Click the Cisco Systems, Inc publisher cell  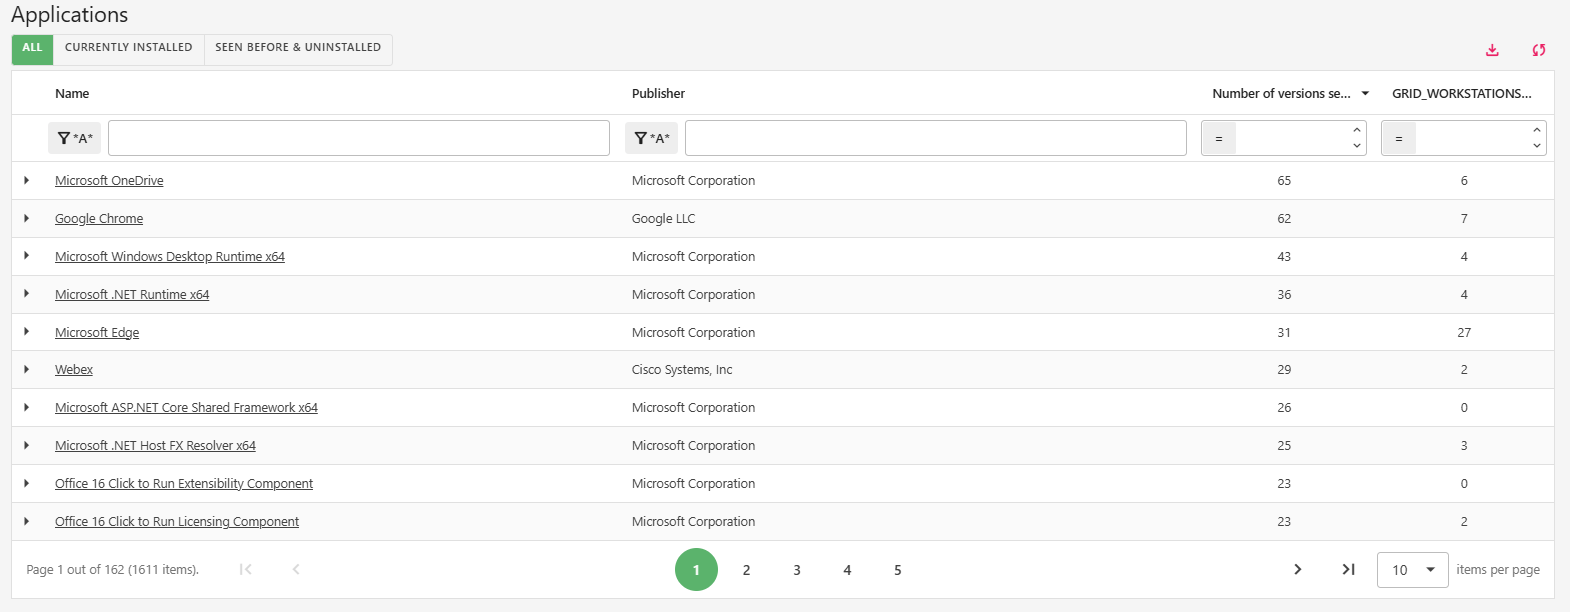[682, 370]
